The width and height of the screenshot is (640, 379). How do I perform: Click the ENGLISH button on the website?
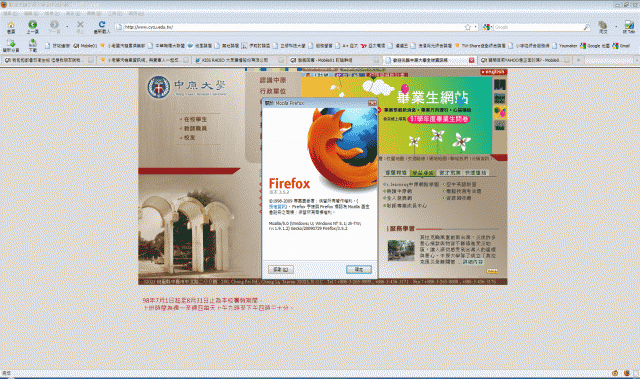[493, 72]
